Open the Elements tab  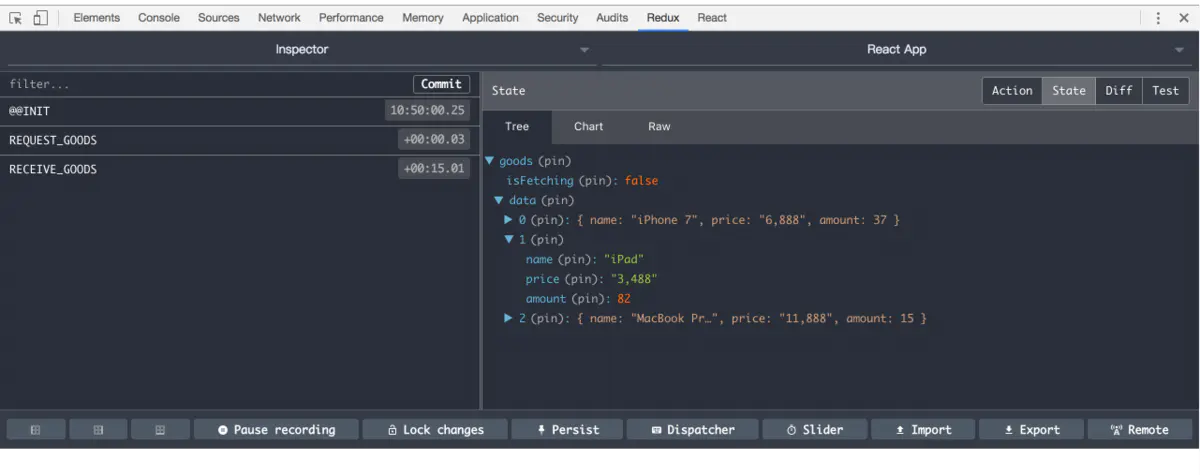point(97,18)
